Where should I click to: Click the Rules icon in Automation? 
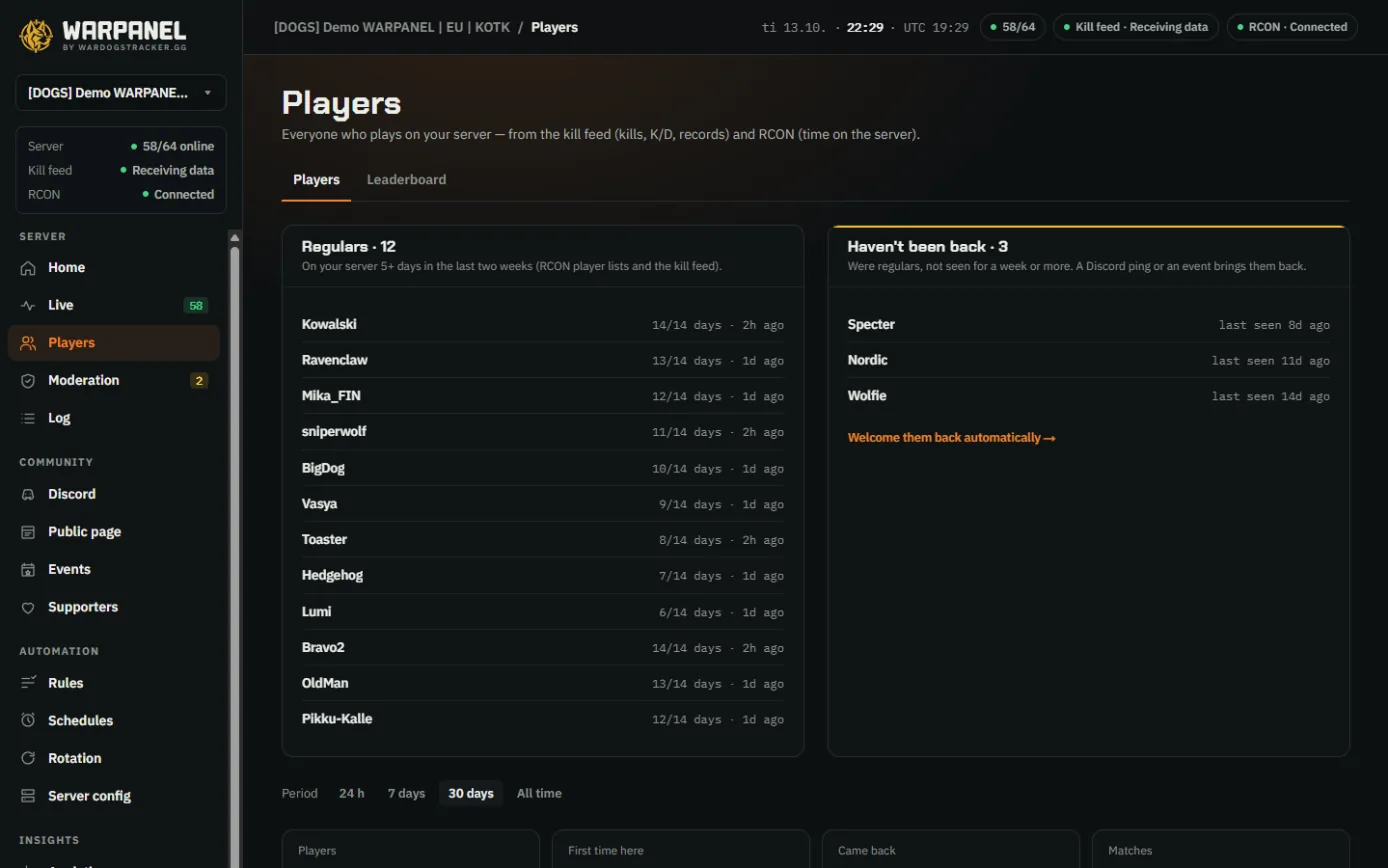coord(28,683)
